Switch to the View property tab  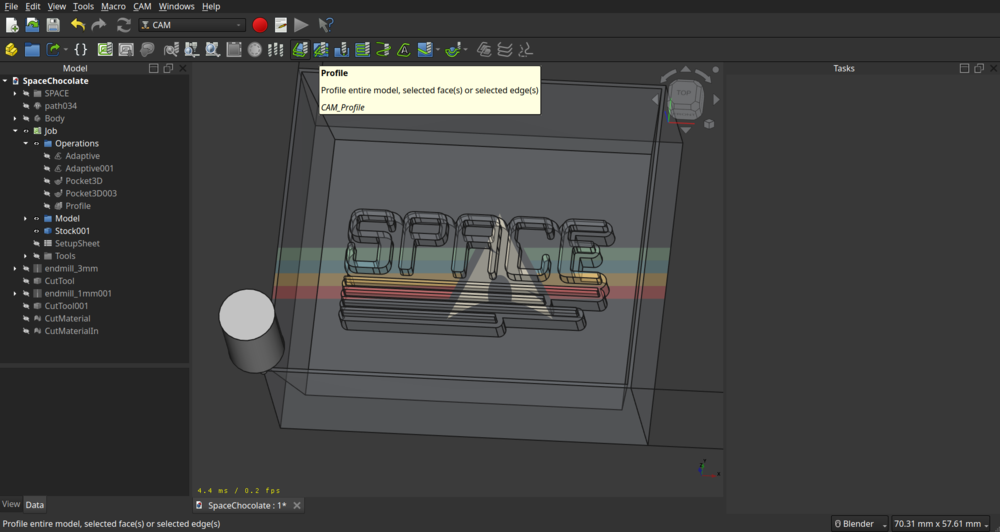point(11,504)
